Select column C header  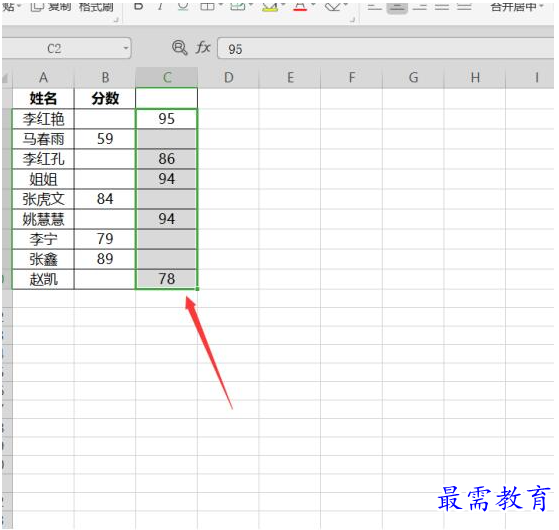166,77
